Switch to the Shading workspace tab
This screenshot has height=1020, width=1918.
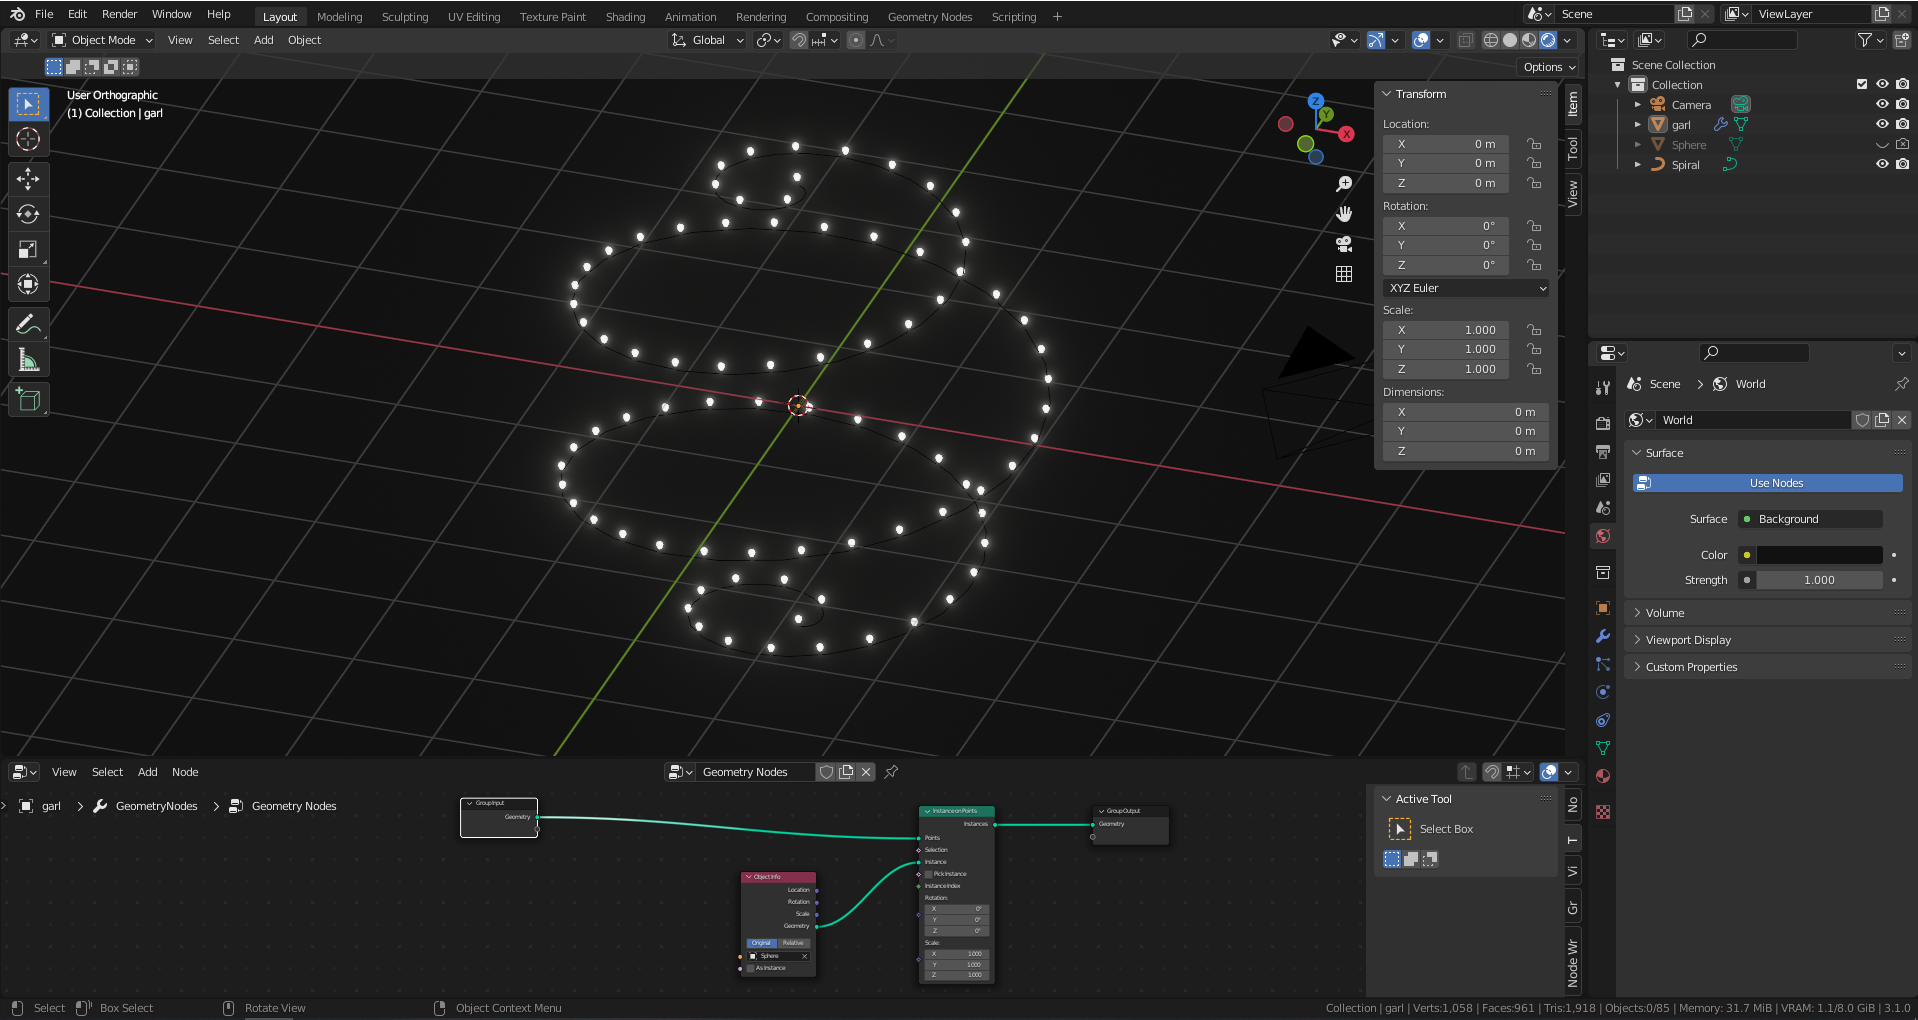coord(625,17)
